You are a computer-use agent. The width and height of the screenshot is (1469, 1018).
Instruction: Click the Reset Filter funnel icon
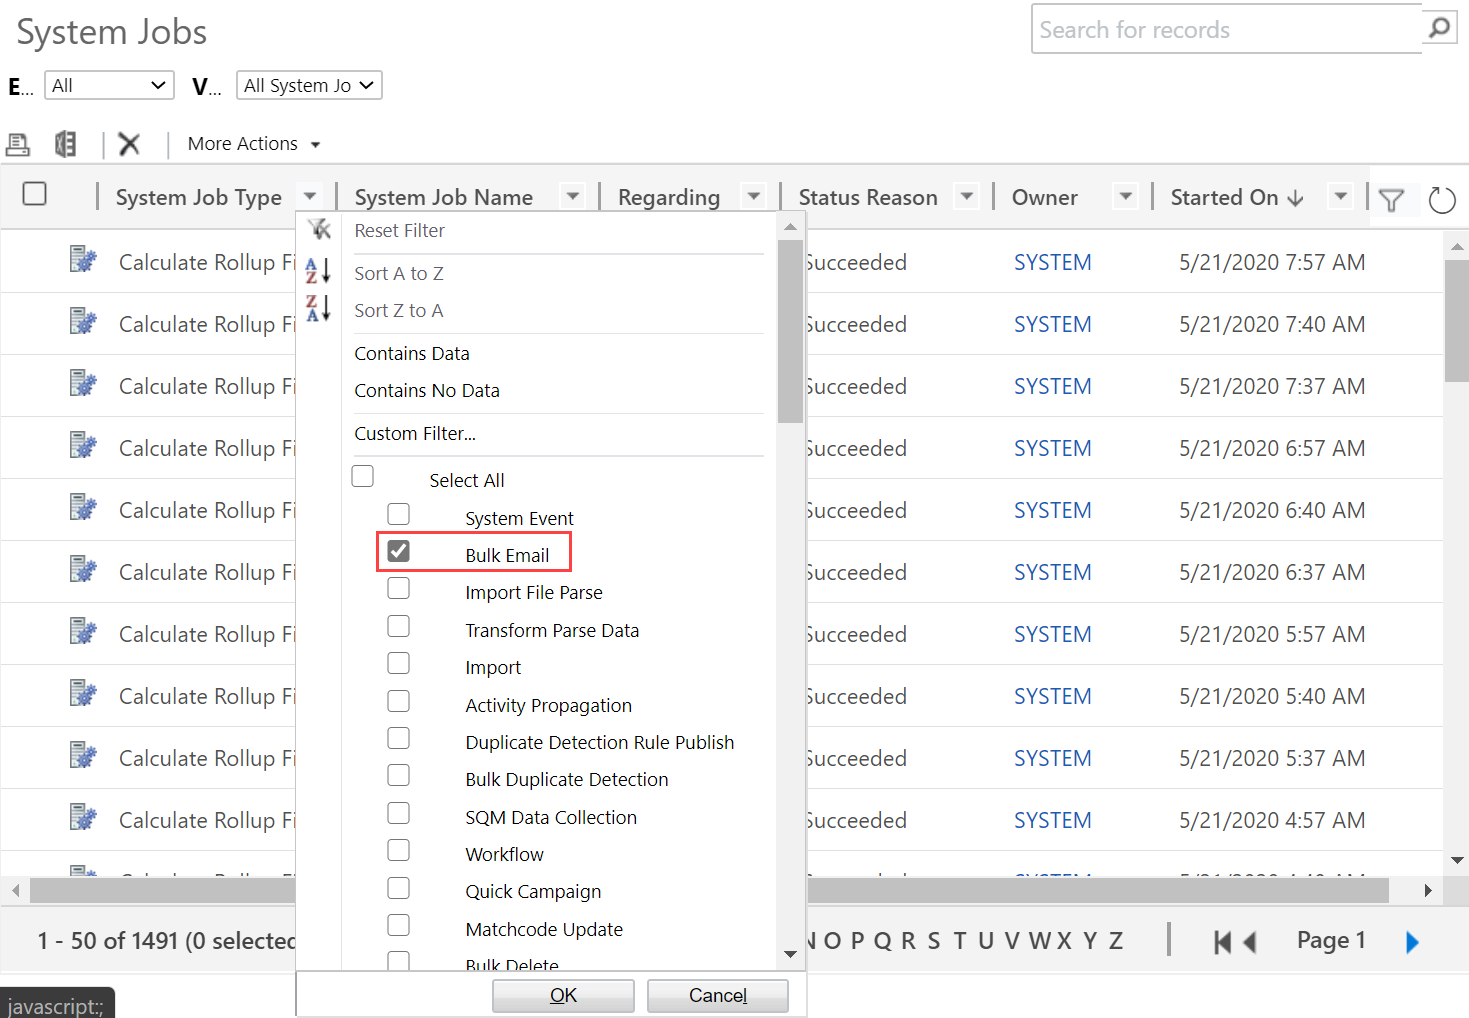coord(318,229)
